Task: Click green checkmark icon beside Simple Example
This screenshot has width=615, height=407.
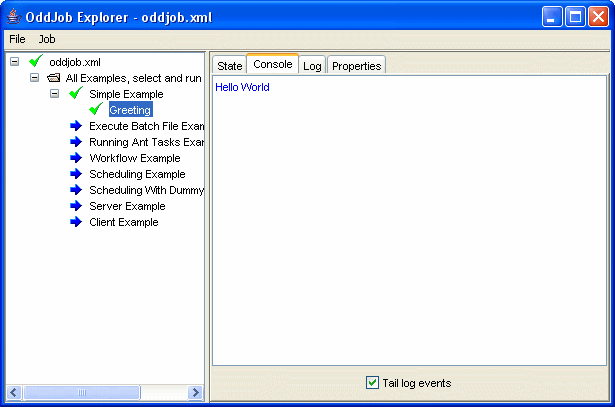Action: click(76, 94)
